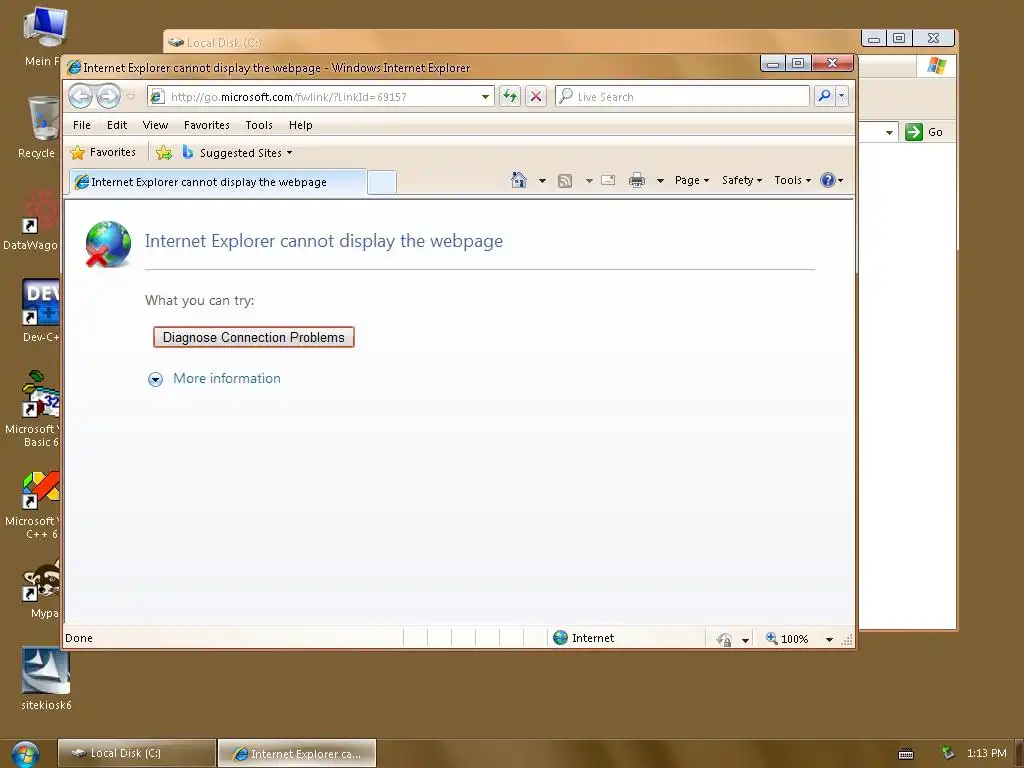The image size is (1024, 768).
Task: Open the Edit menu
Action: tap(117, 125)
